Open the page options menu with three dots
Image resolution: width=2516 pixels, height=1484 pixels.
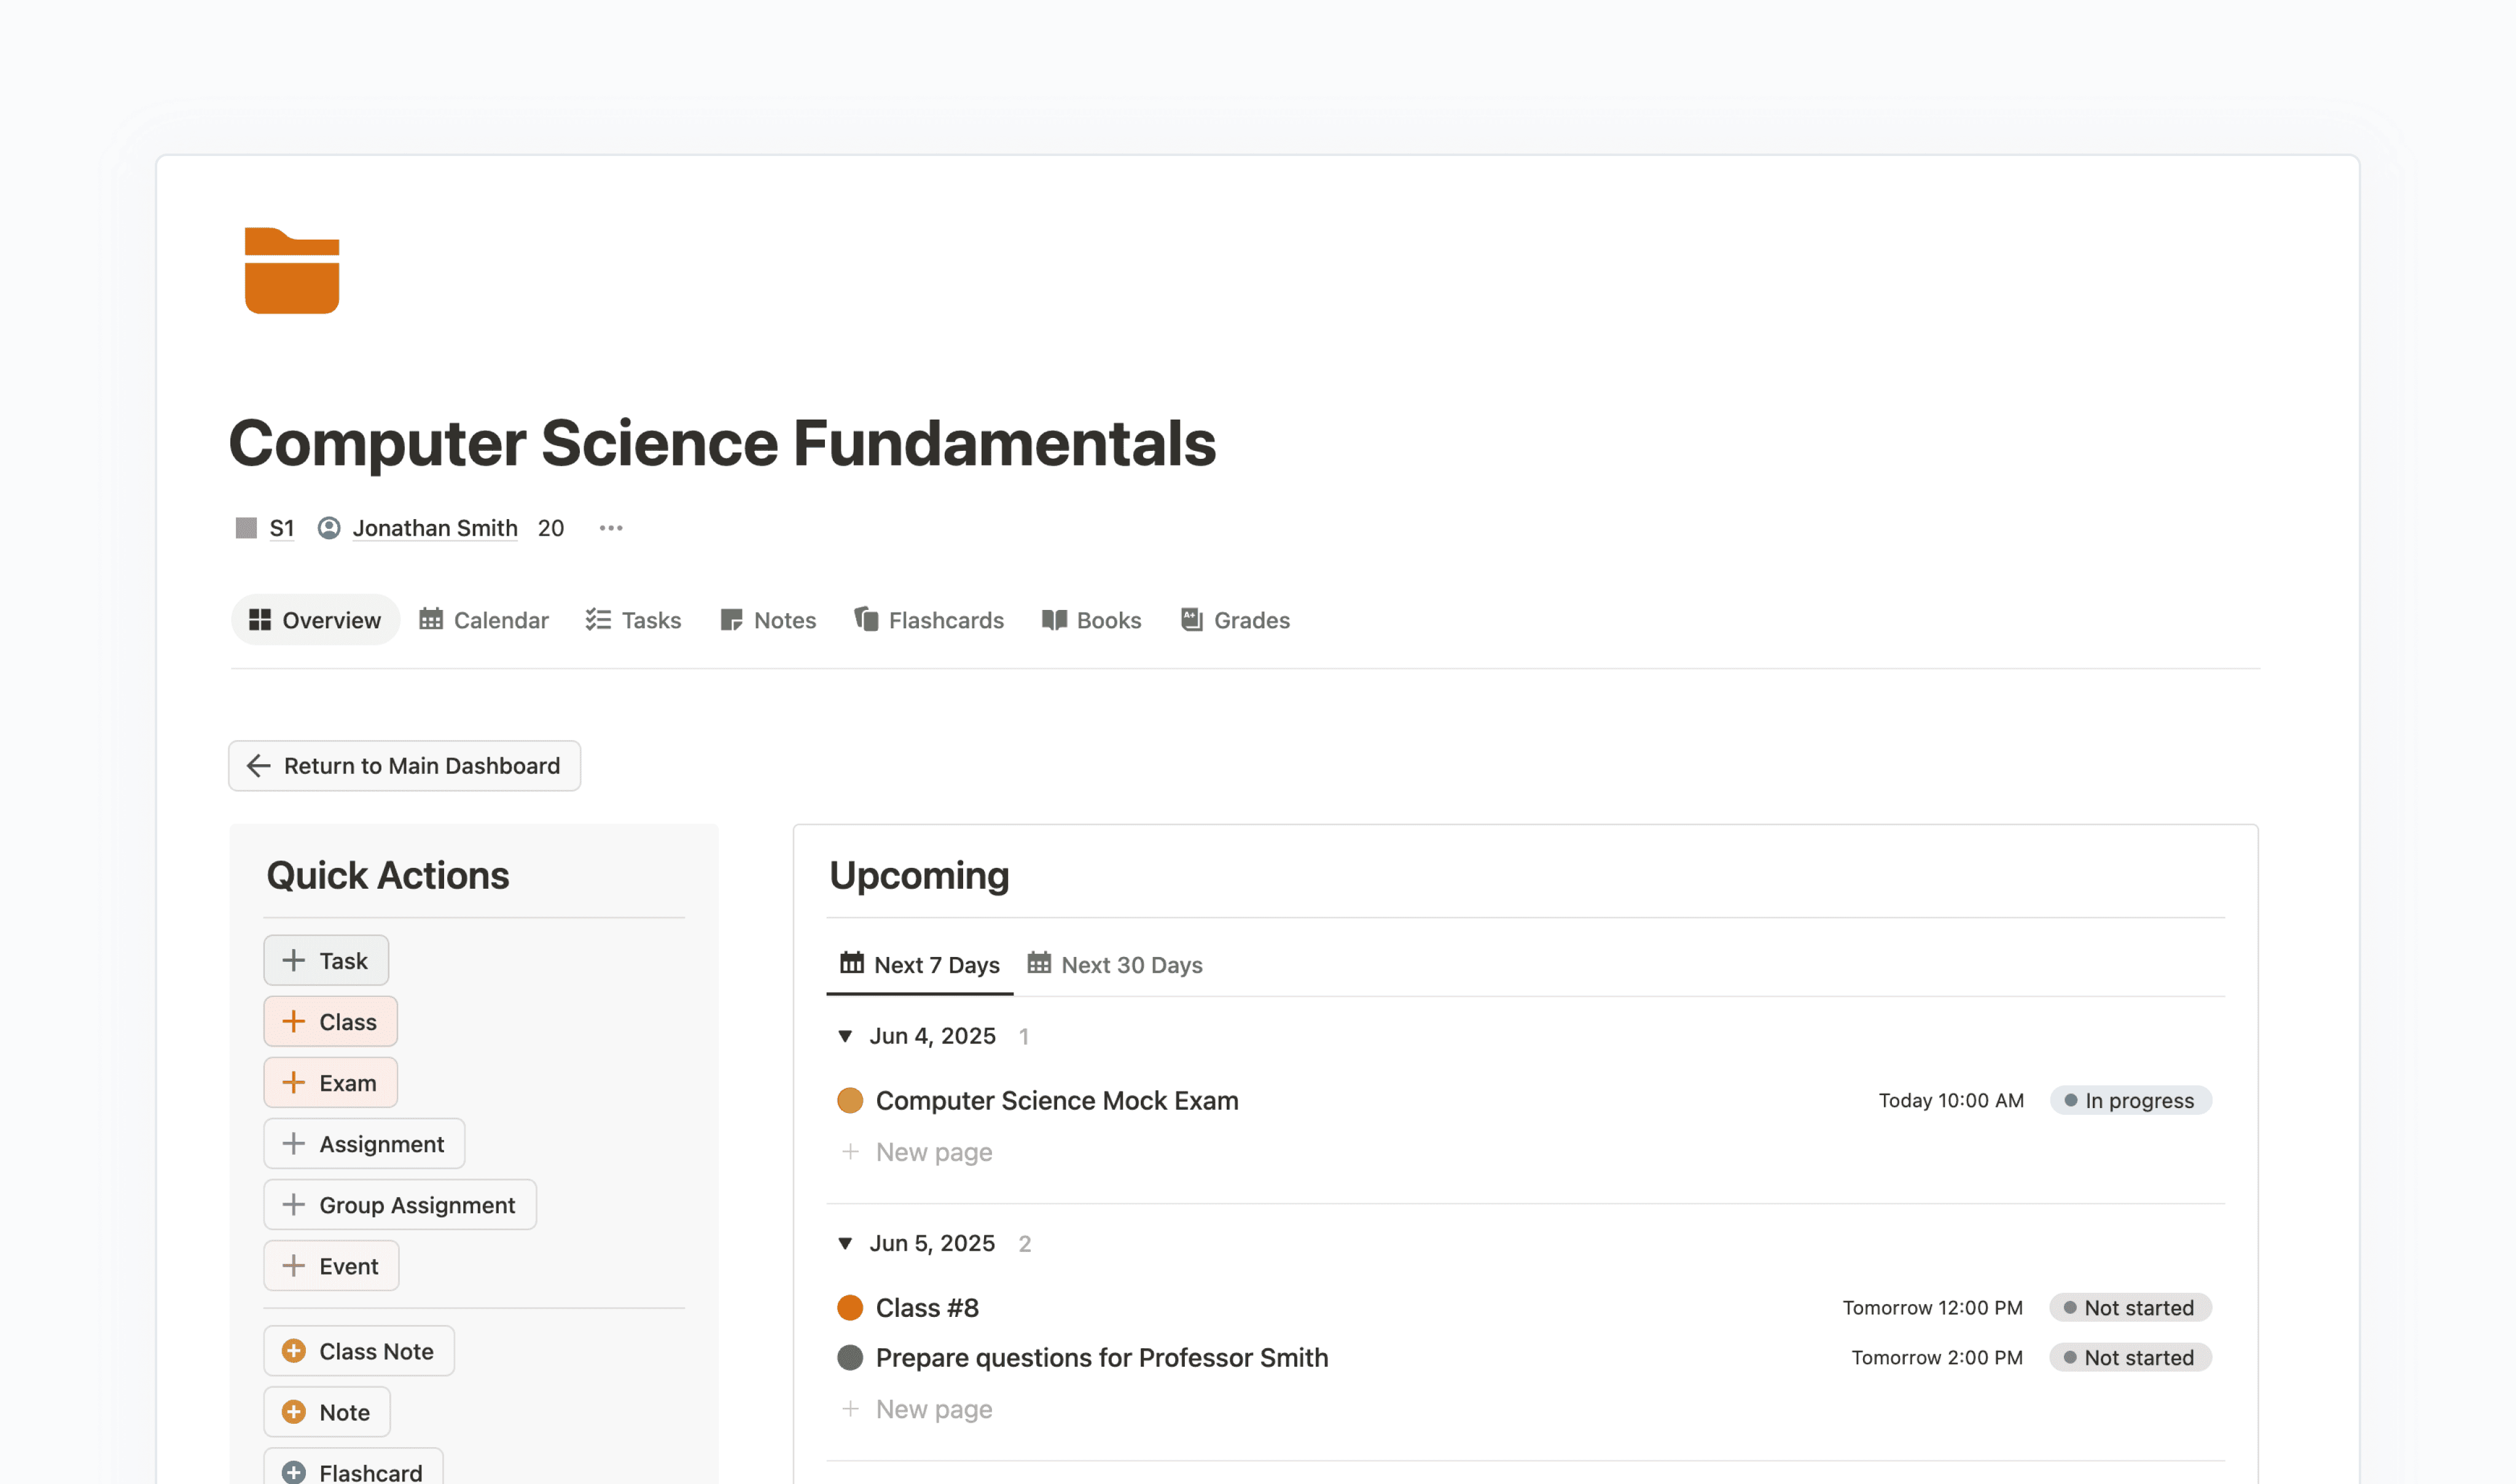(611, 528)
